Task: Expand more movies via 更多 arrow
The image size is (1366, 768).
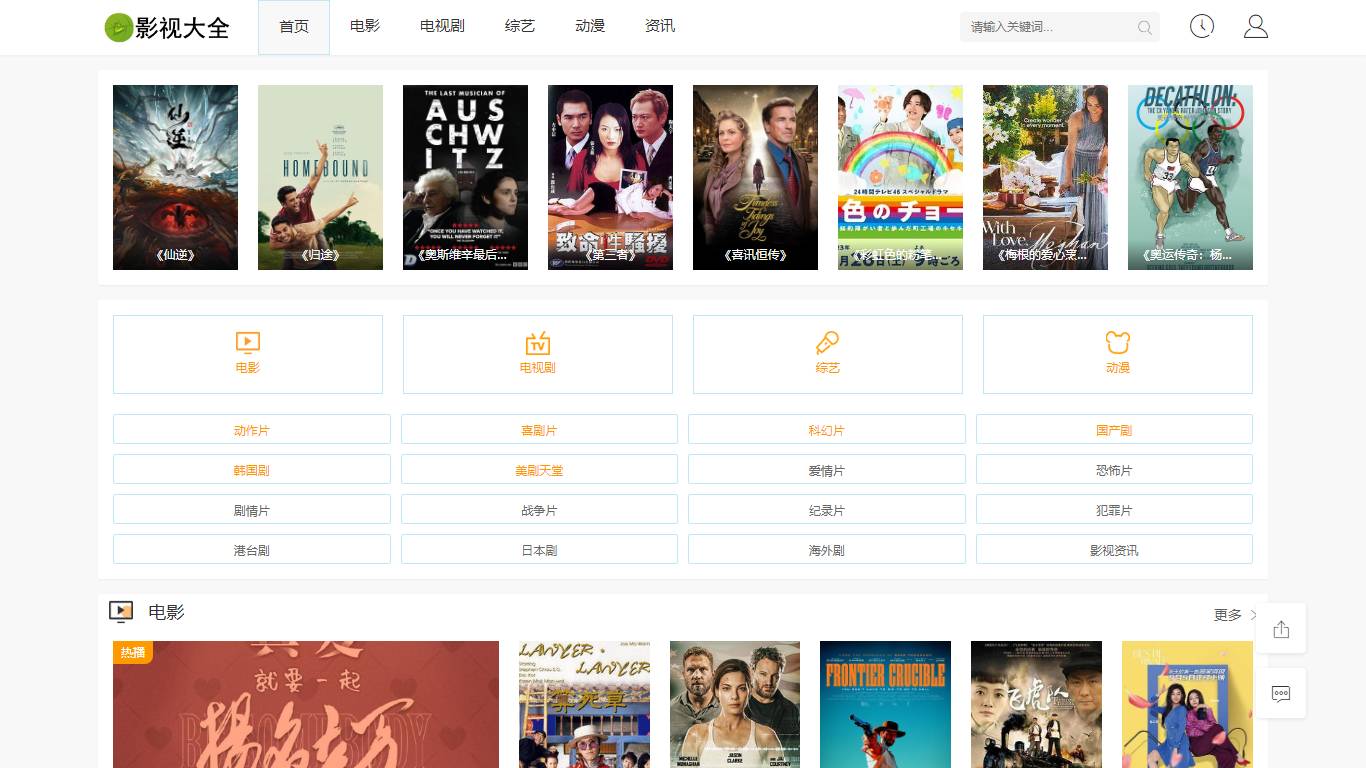Action: click(1235, 615)
